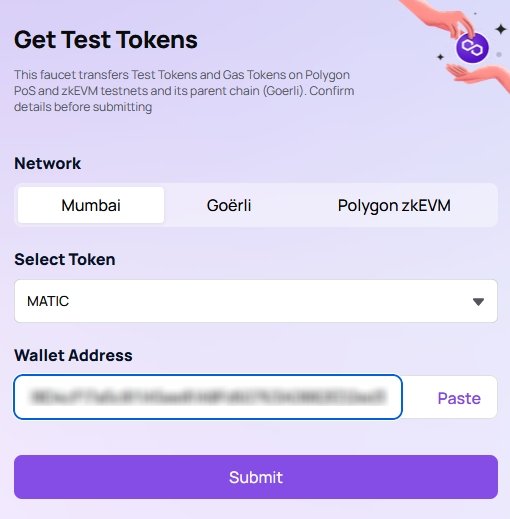Image resolution: width=510 pixels, height=519 pixels.
Task: Click the faucet description paragraph
Action: point(184,91)
